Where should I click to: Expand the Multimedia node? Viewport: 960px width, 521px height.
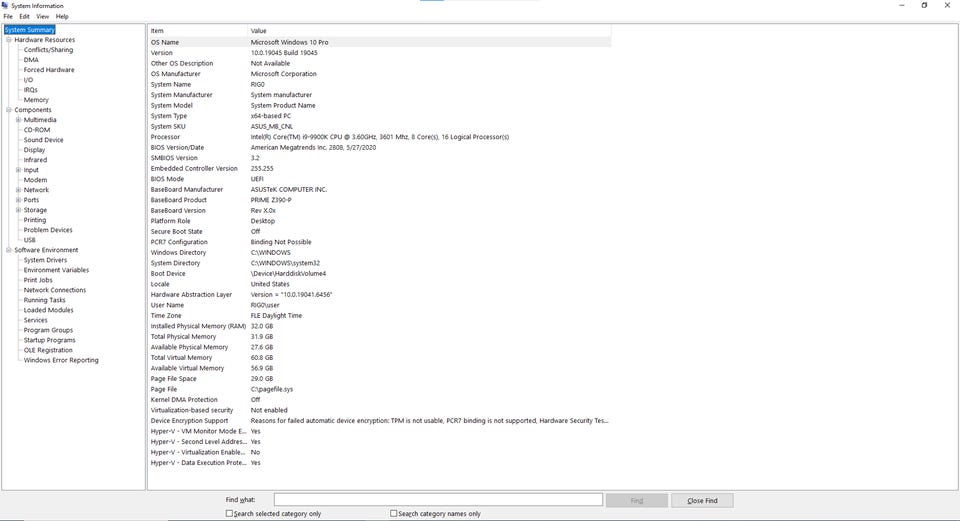pos(18,120)
